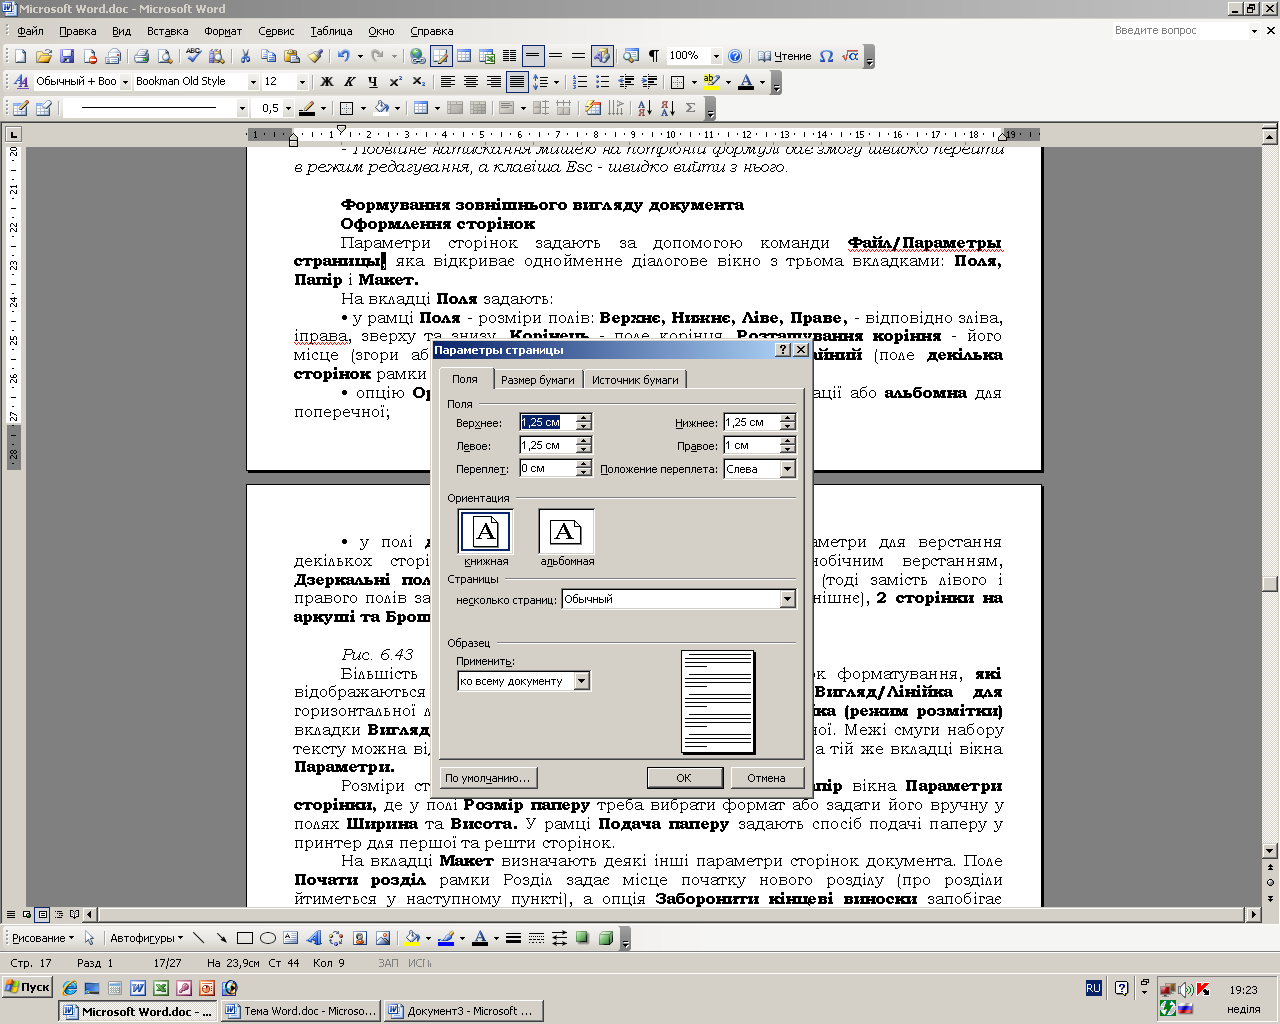Open the несколько страниц dropdown
Screen dimensions: 1280x1024
pyautogui.click(x=788, y=599)
